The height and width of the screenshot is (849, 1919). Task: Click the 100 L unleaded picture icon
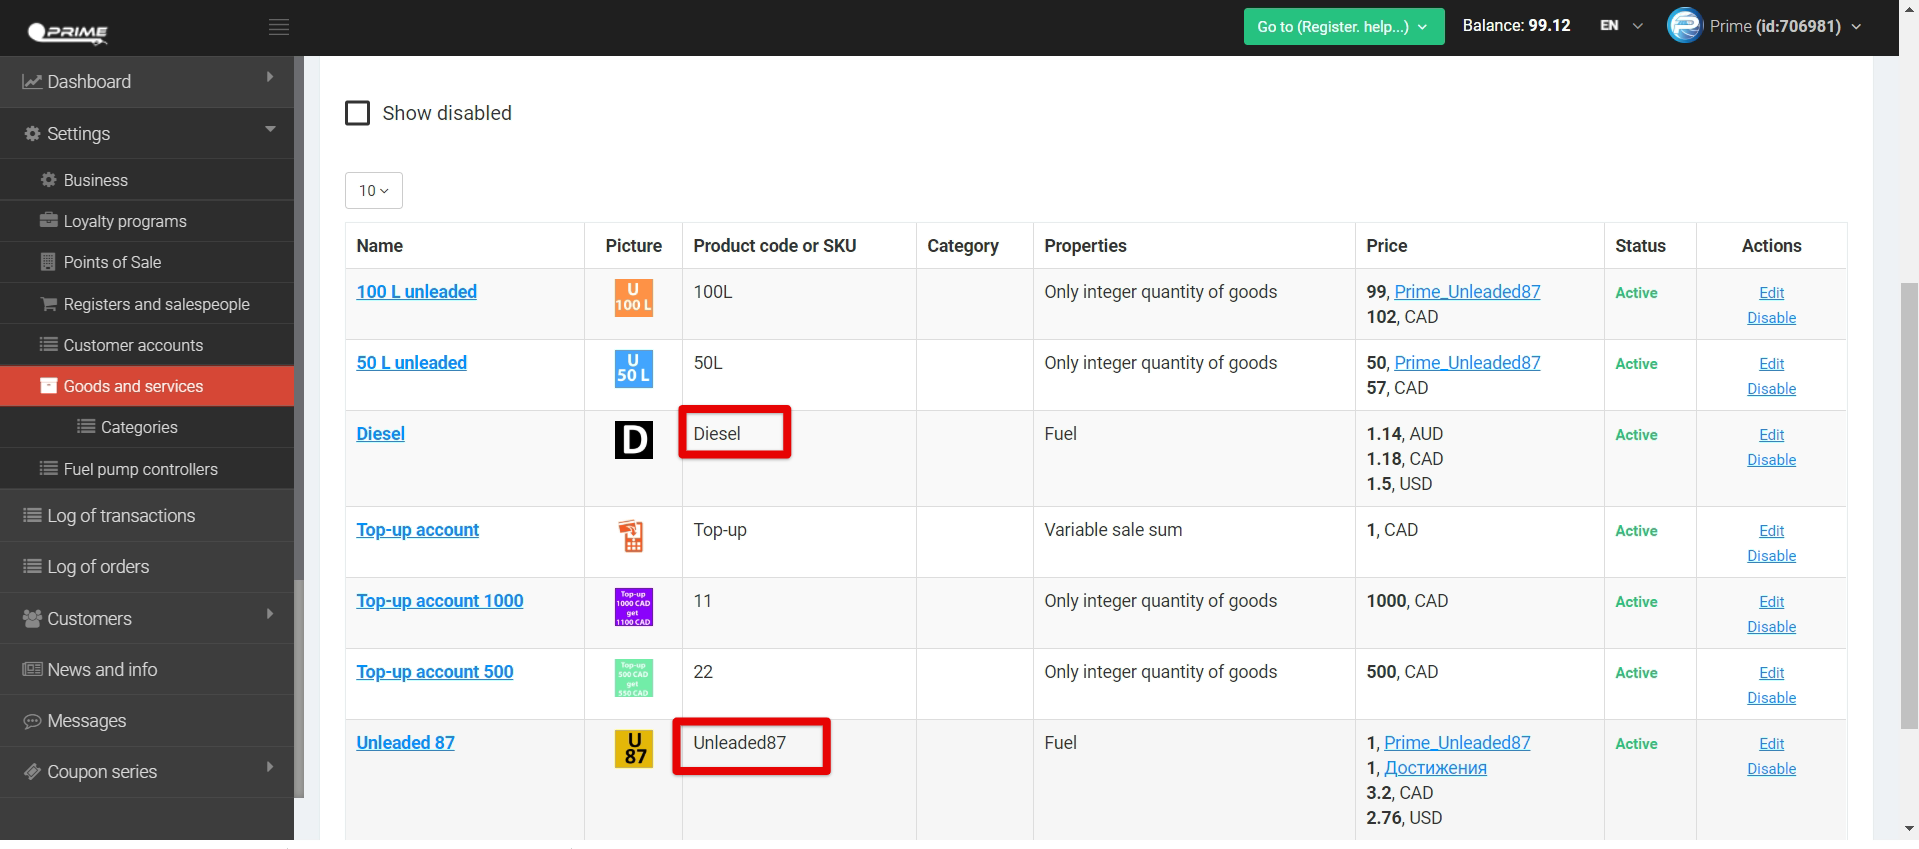(x=633, y=298)
